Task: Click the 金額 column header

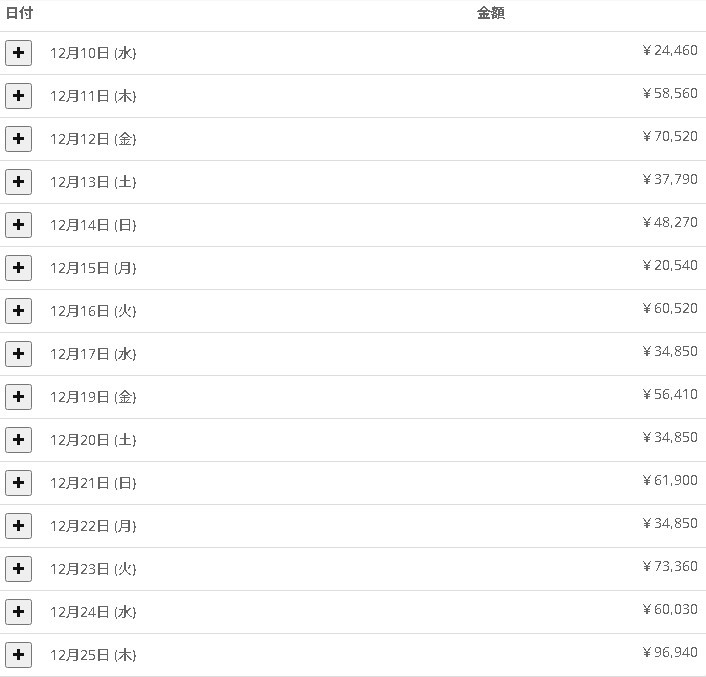Action: [x=491, y=14]
